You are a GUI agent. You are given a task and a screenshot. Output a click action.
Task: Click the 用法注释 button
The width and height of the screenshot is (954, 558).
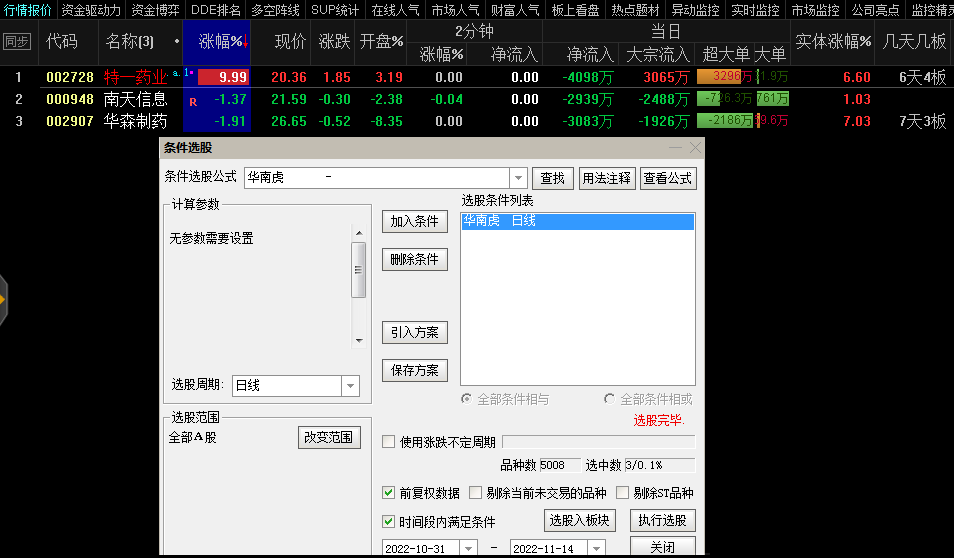tap(607, 178)
